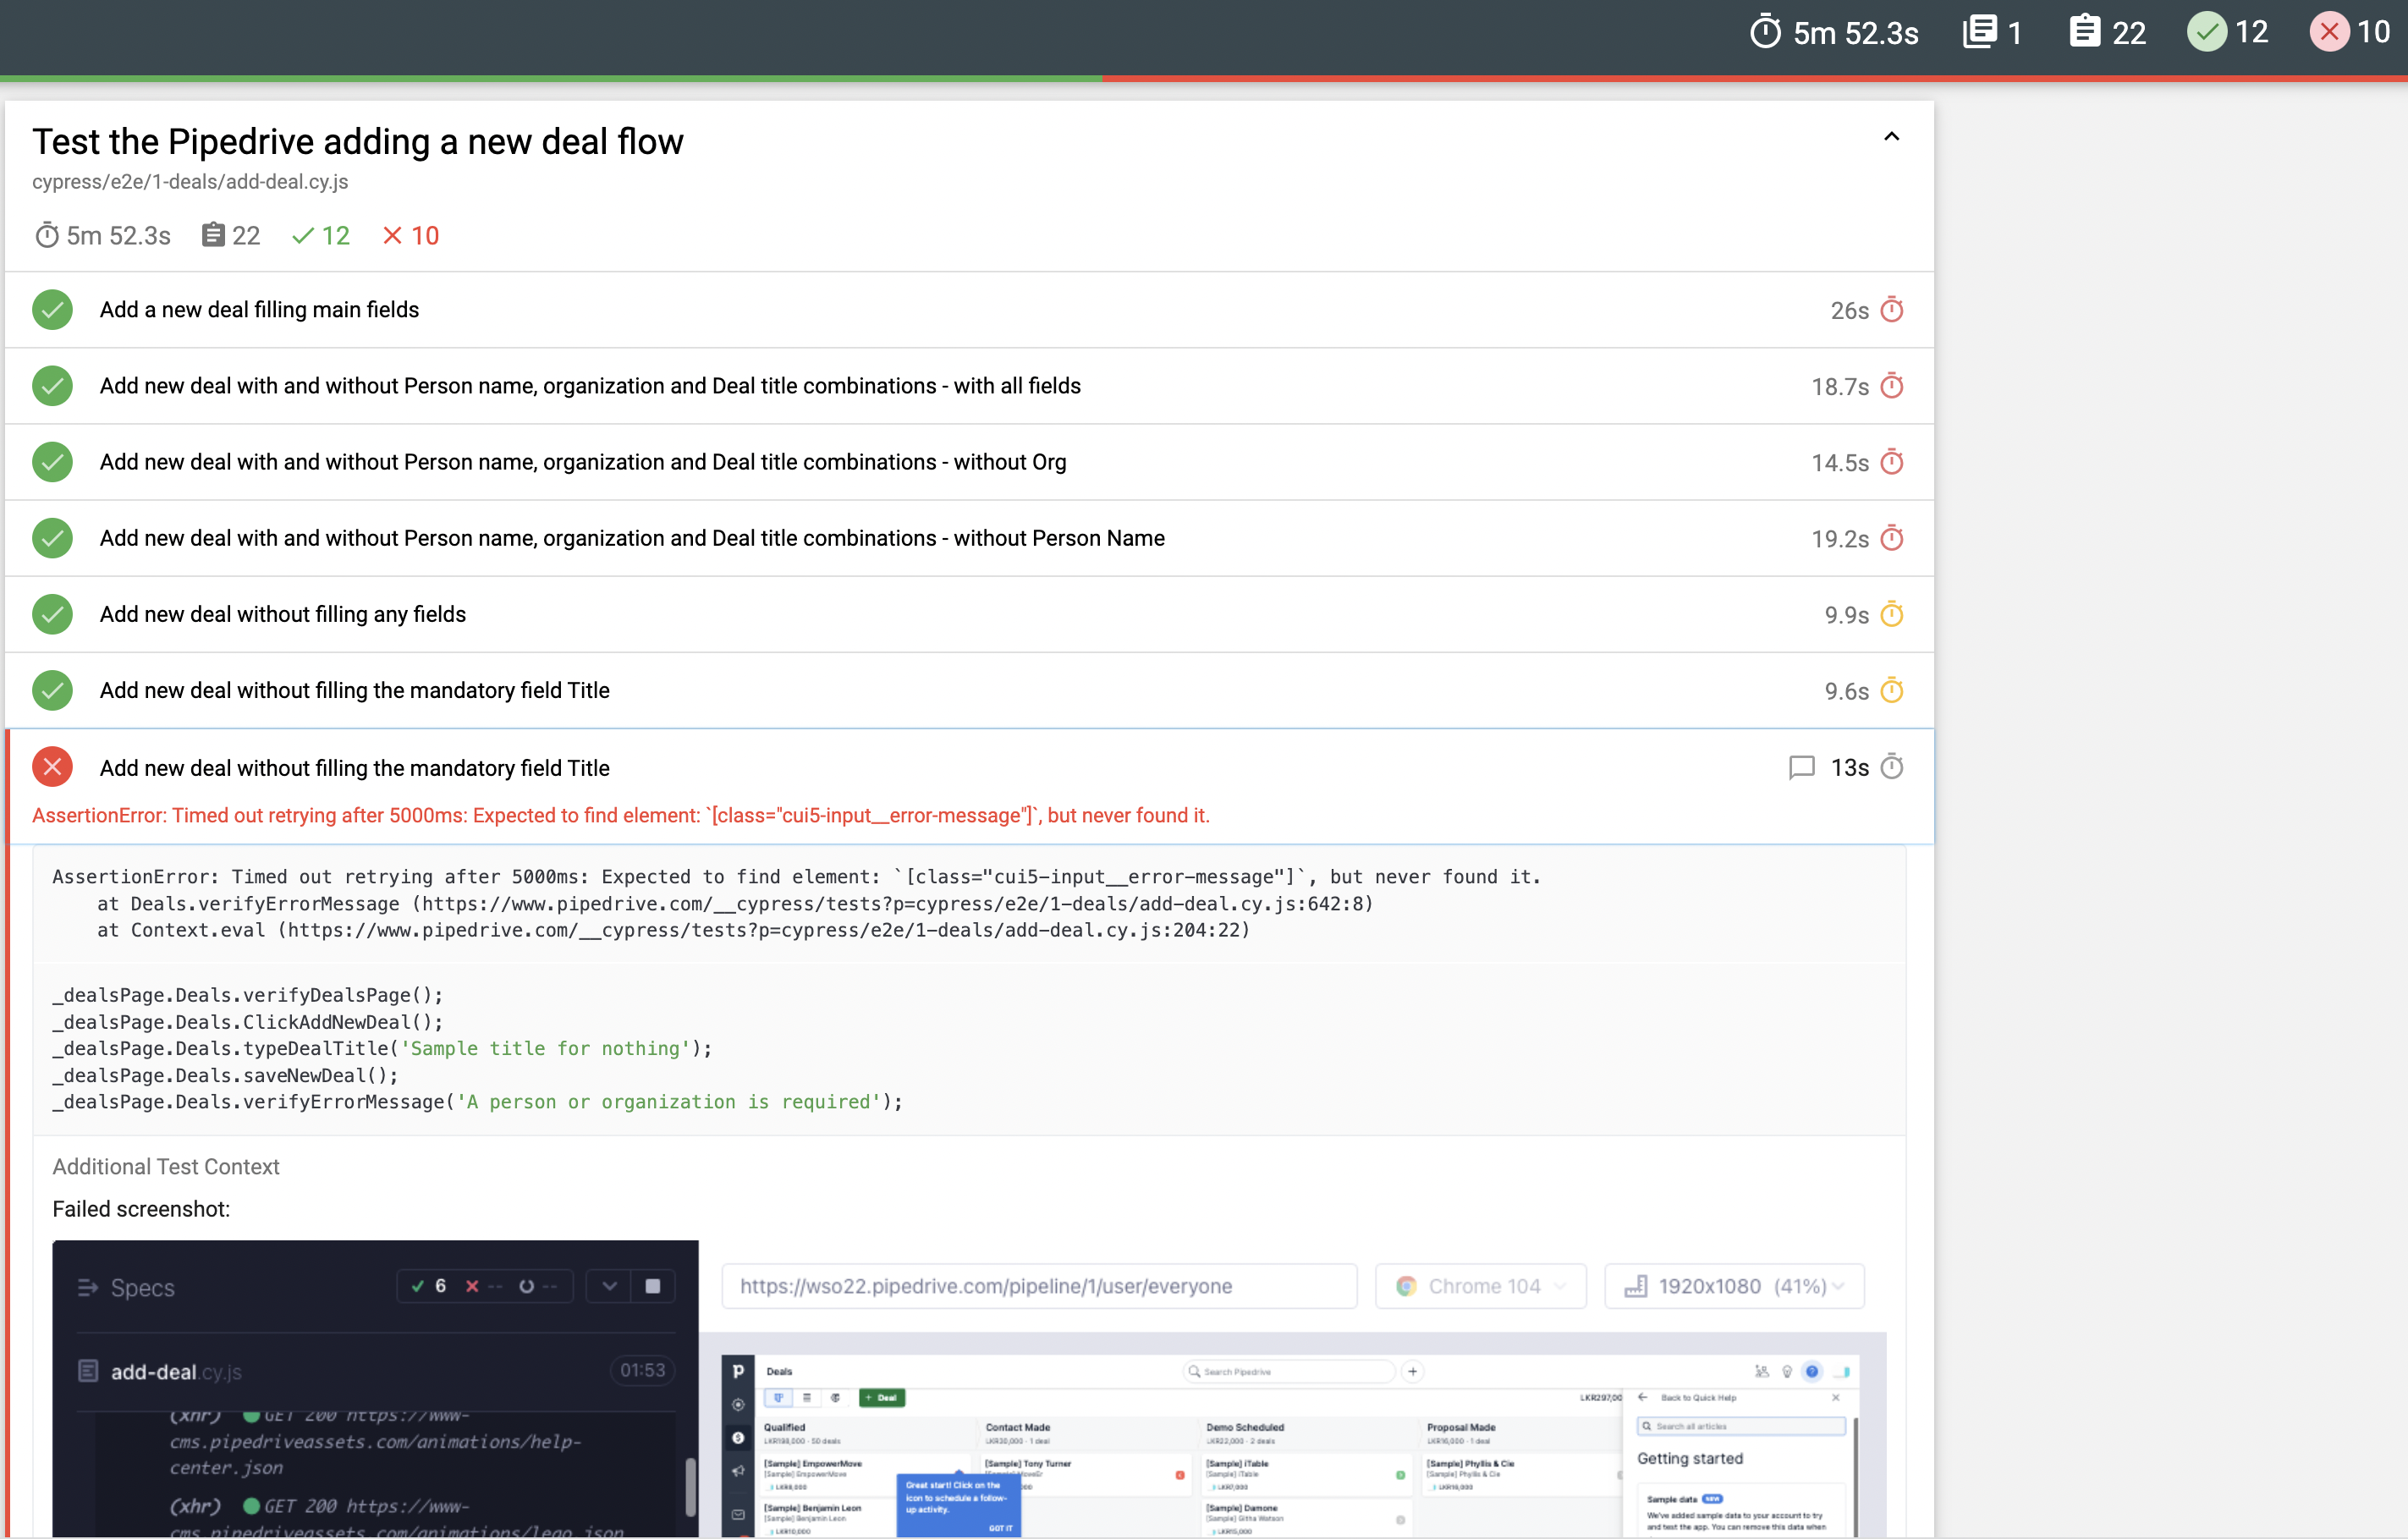Click the red X status on the failed Title test

pyautogui.click(x=52, y=766)
